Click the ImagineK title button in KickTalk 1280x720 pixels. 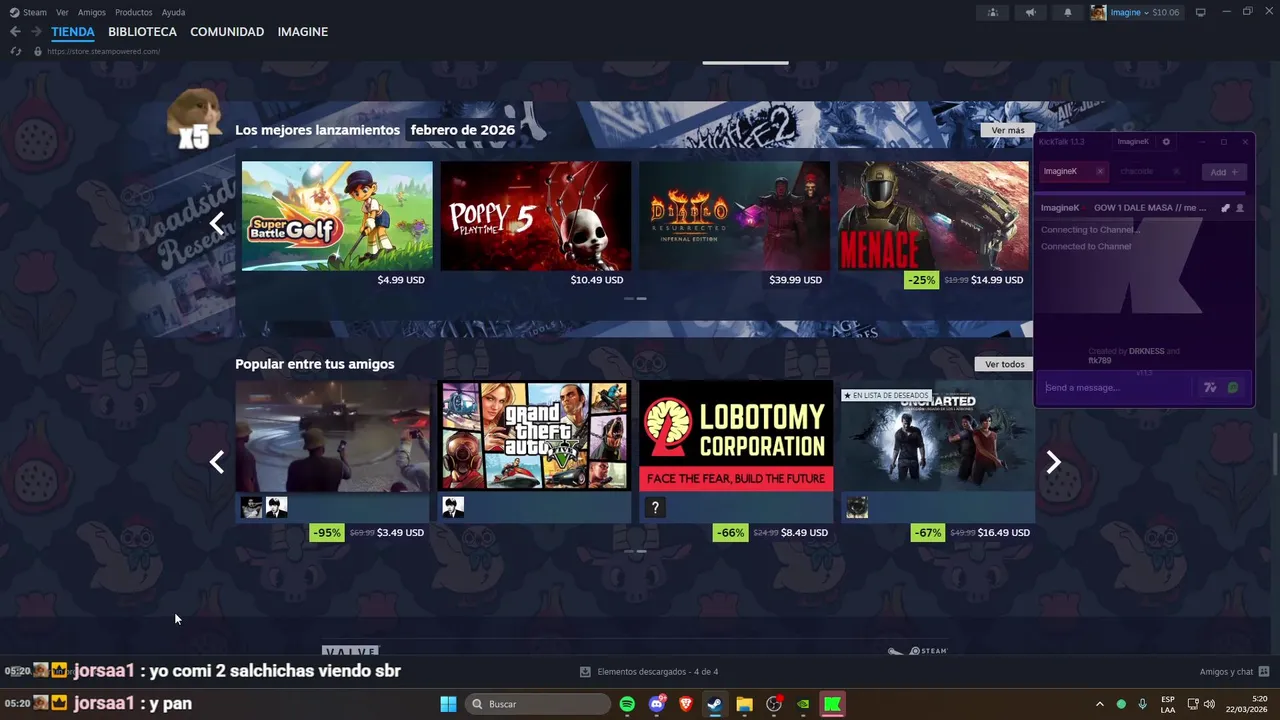pyautogui.click(x=1133, y=142)
